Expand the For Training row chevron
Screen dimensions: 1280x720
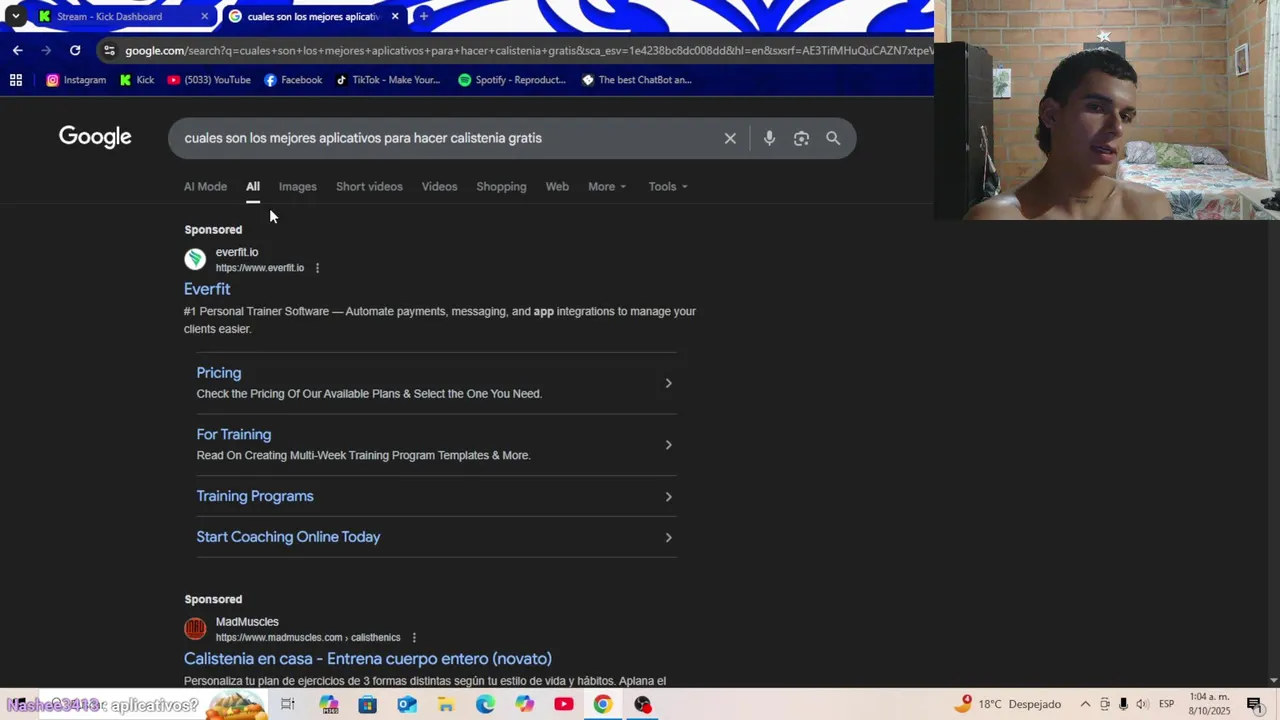(x=668, y=445)
